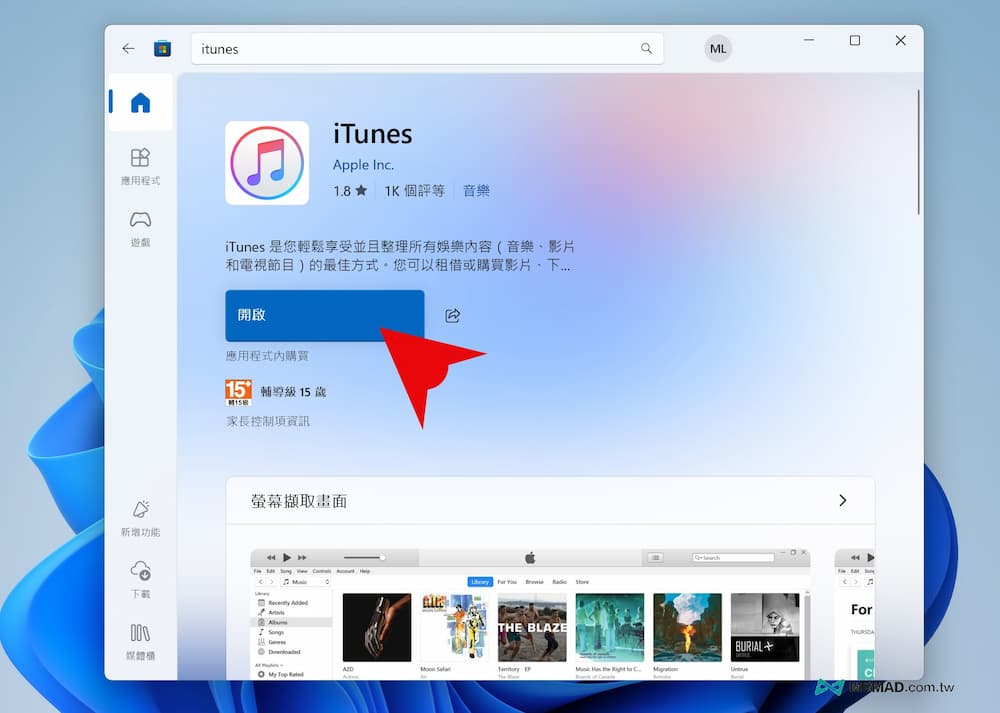Click the blue 開啟 (Open) button
This screenshot has height=713, width=1000.
point(324,315)
